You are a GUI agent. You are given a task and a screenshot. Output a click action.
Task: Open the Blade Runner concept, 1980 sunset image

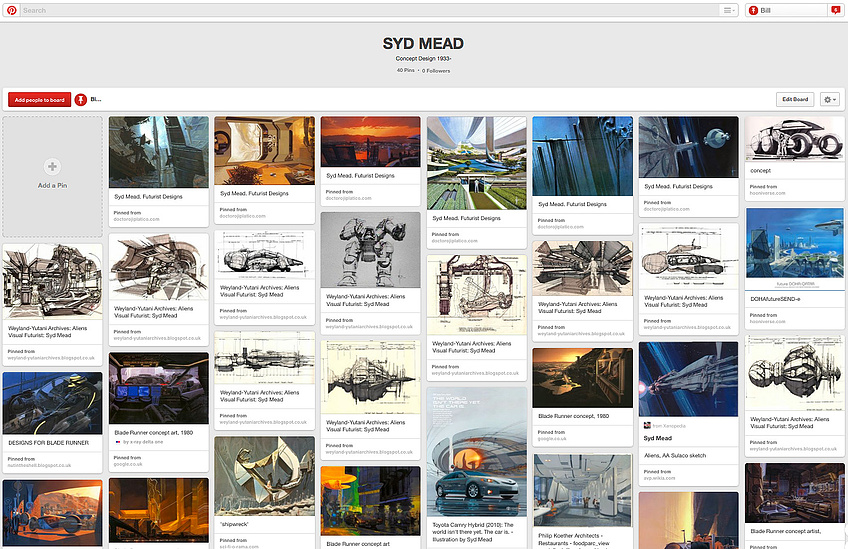tap(582, 378)
